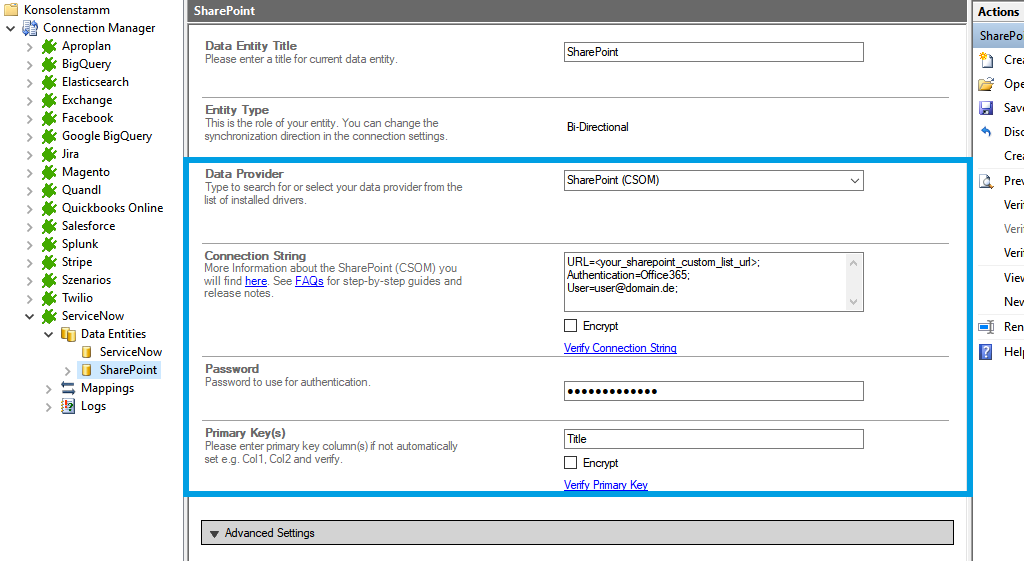Click the Verify Connection String link
The width and height of the screenshot is (1024, 561).
point(620,348)
